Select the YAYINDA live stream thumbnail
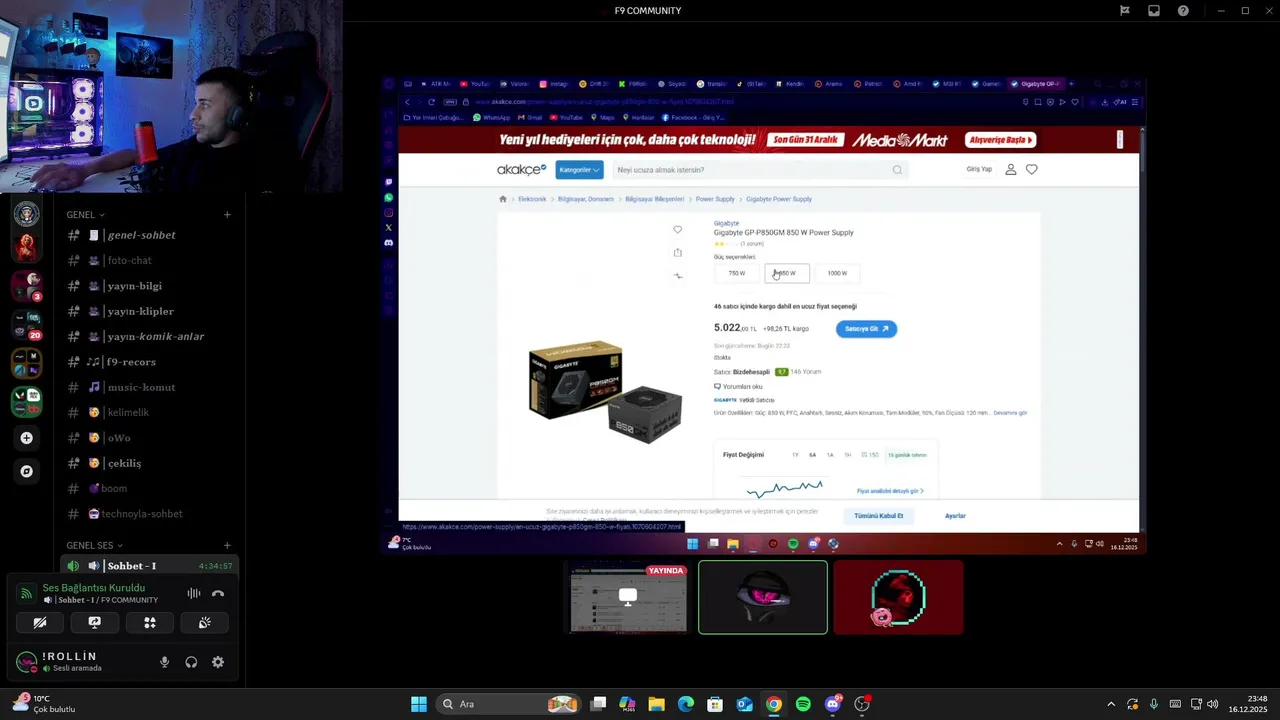 click(629, 598)
